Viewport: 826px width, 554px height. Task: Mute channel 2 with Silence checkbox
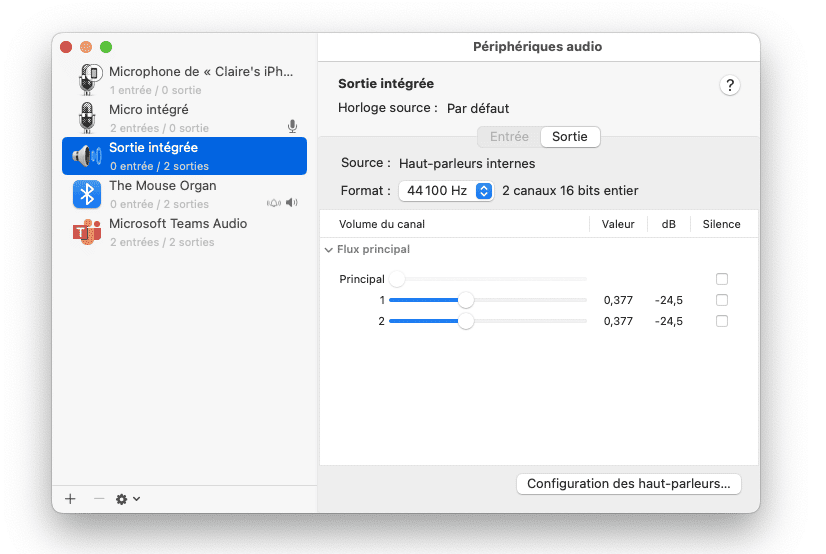pyautogui.click(x=722, y=321)
